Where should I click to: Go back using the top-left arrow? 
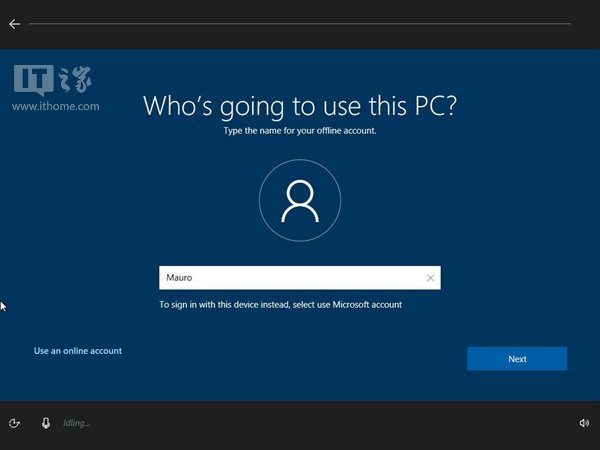[14, 23]
